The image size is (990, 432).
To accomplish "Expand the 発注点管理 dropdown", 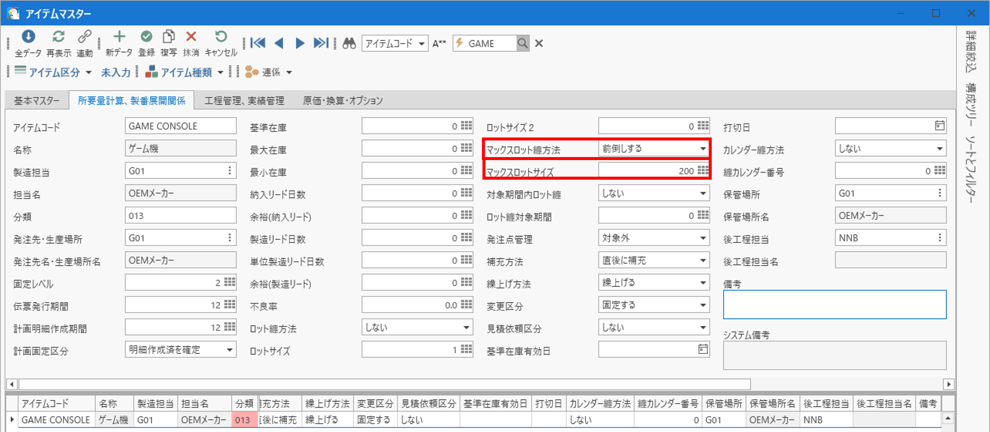I will tap(703, 238).
